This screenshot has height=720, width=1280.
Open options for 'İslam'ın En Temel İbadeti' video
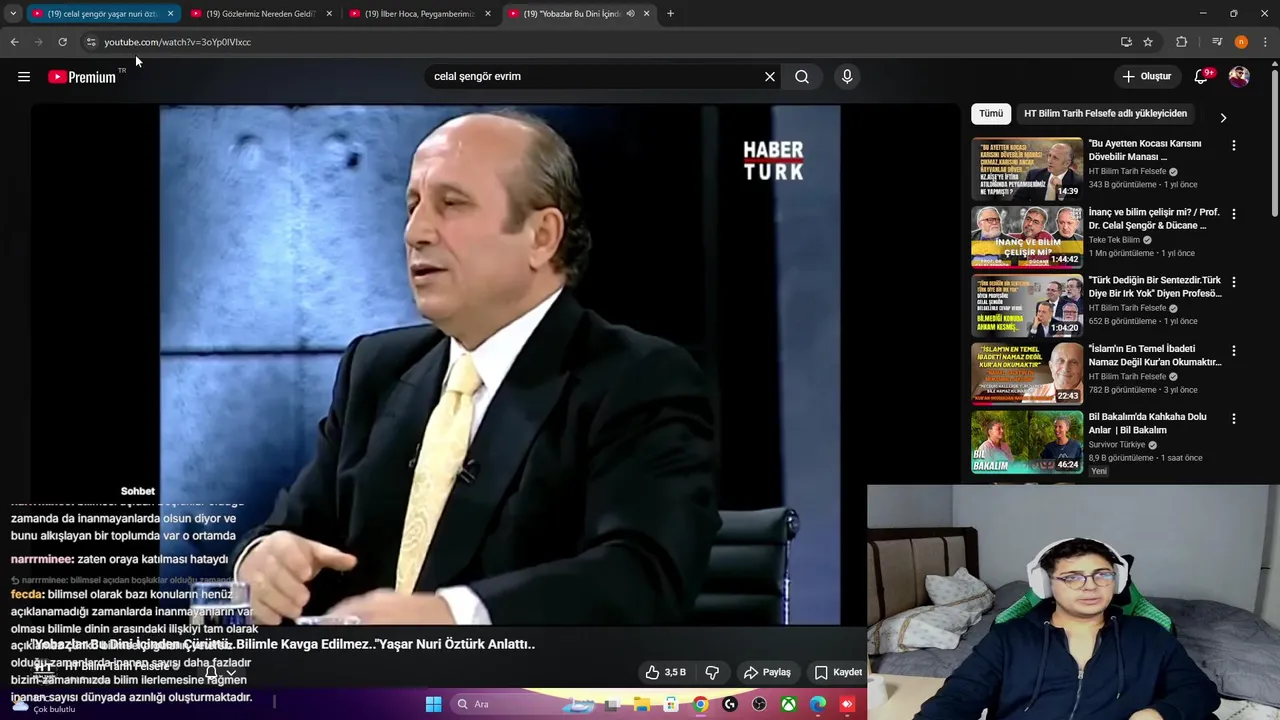point(1233,351)
